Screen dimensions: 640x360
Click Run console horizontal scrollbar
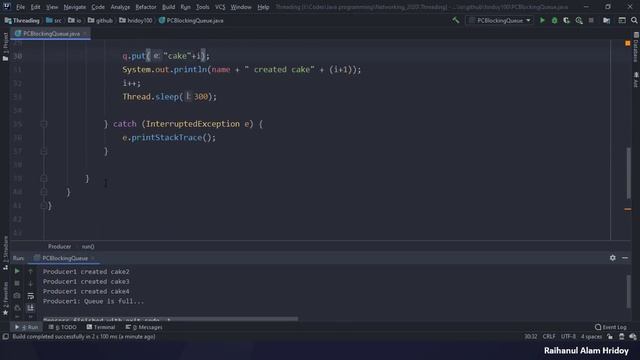[171, 318]
